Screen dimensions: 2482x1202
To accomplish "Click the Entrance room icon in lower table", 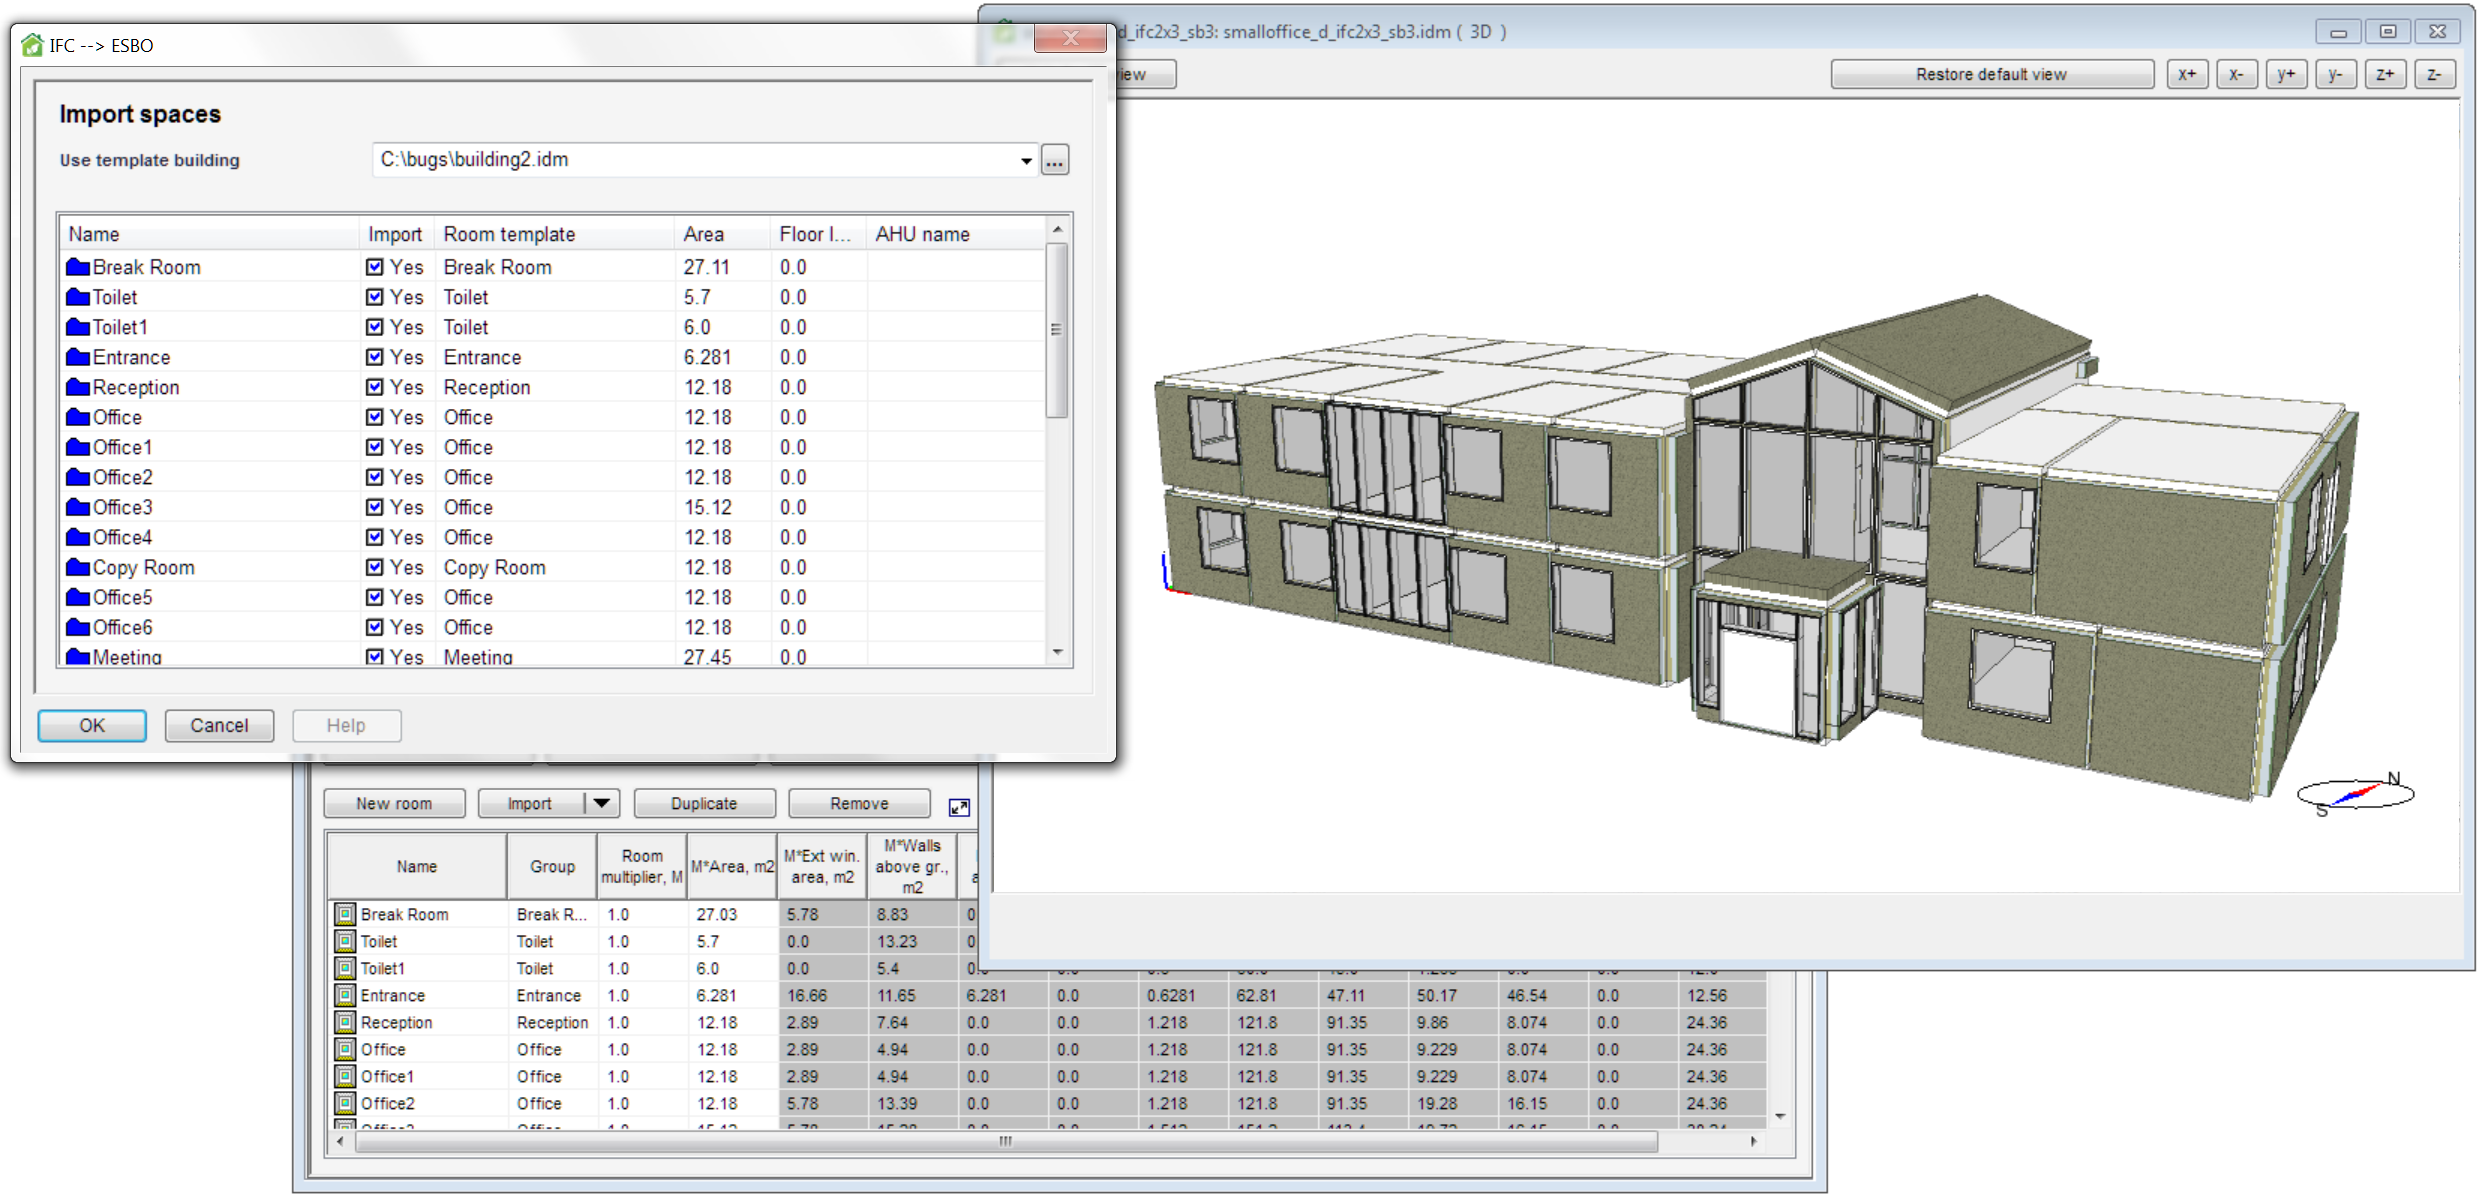I will click(x=345, y=996).
